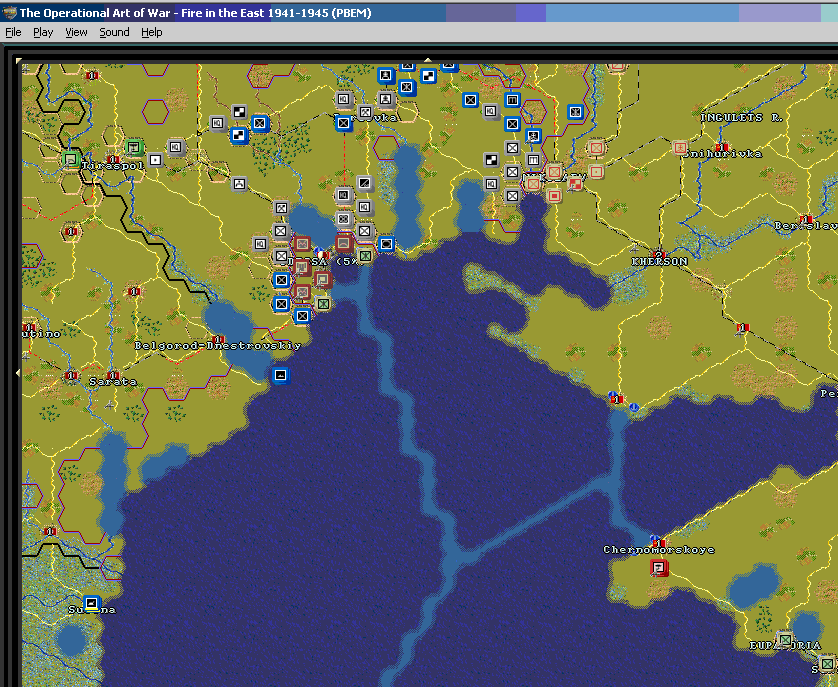The width and height of the screenshot is (839, 689).
Task: Click the Kherson objective marker numbered 2
Action: coord(659,254)
